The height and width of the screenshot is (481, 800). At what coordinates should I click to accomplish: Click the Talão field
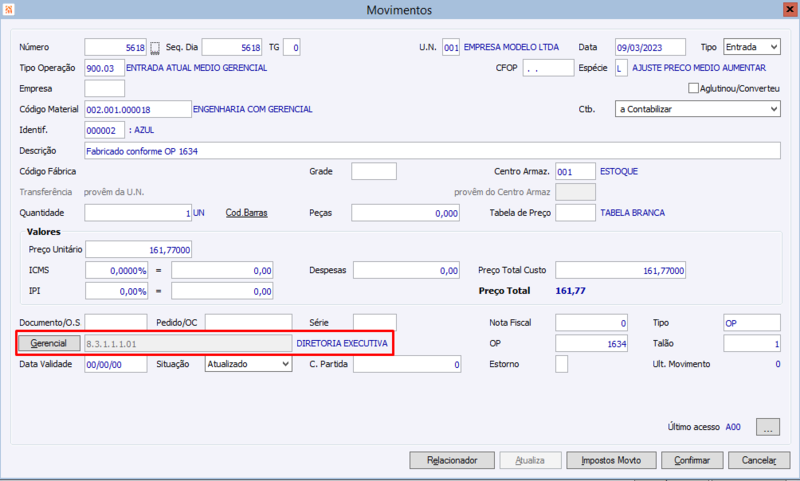click(752, 343)
